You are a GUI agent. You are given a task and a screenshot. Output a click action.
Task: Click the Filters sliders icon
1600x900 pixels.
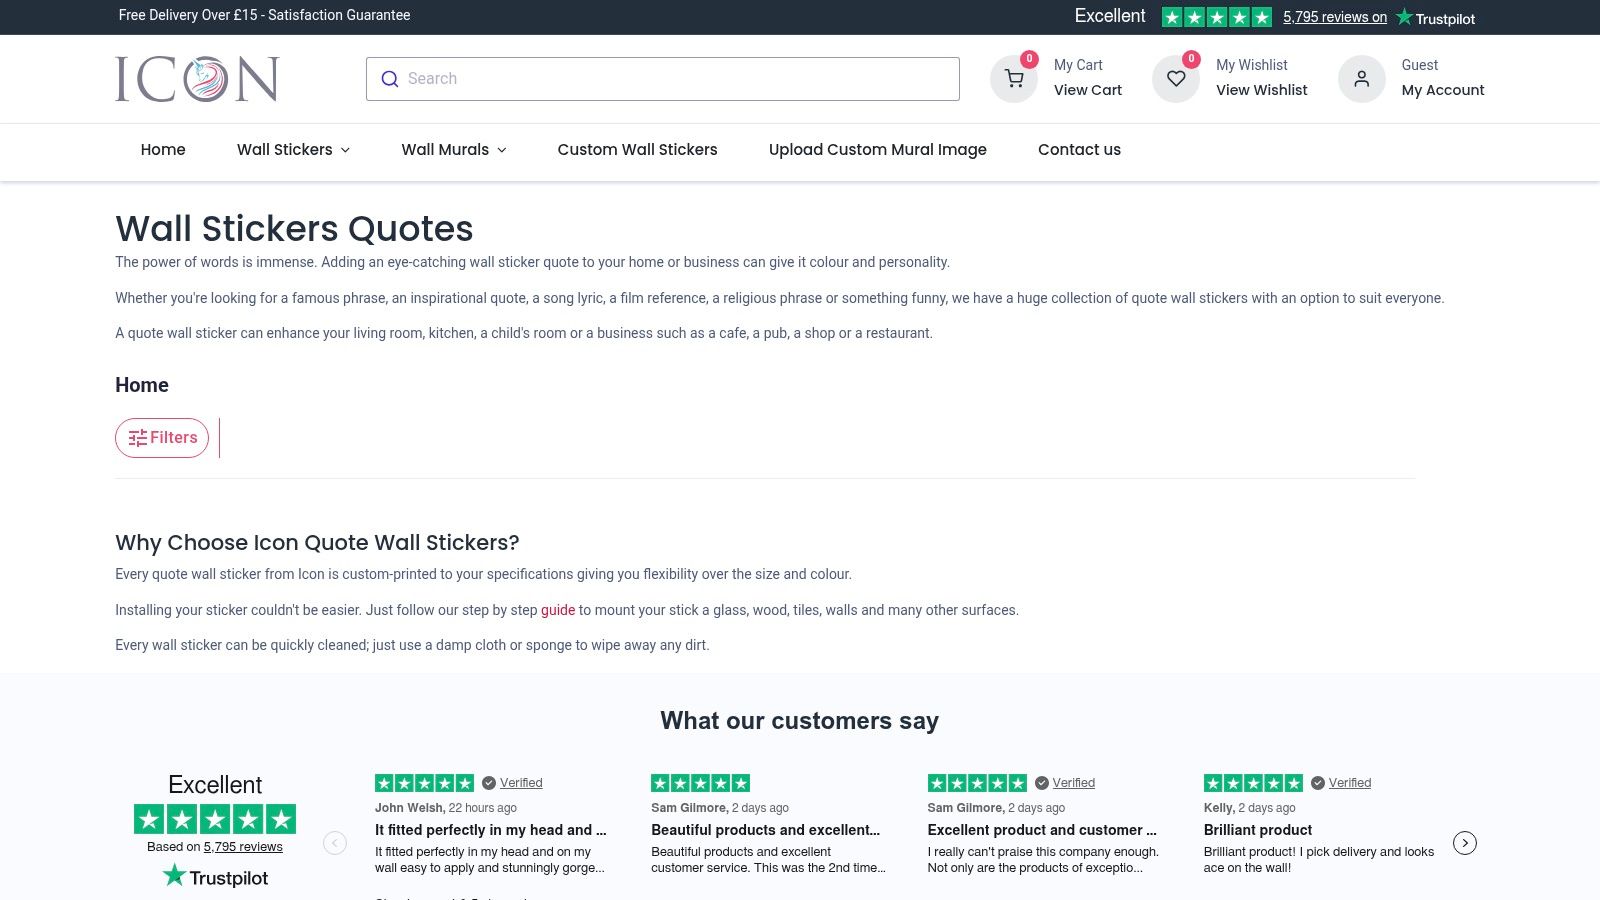coord(138,438)
